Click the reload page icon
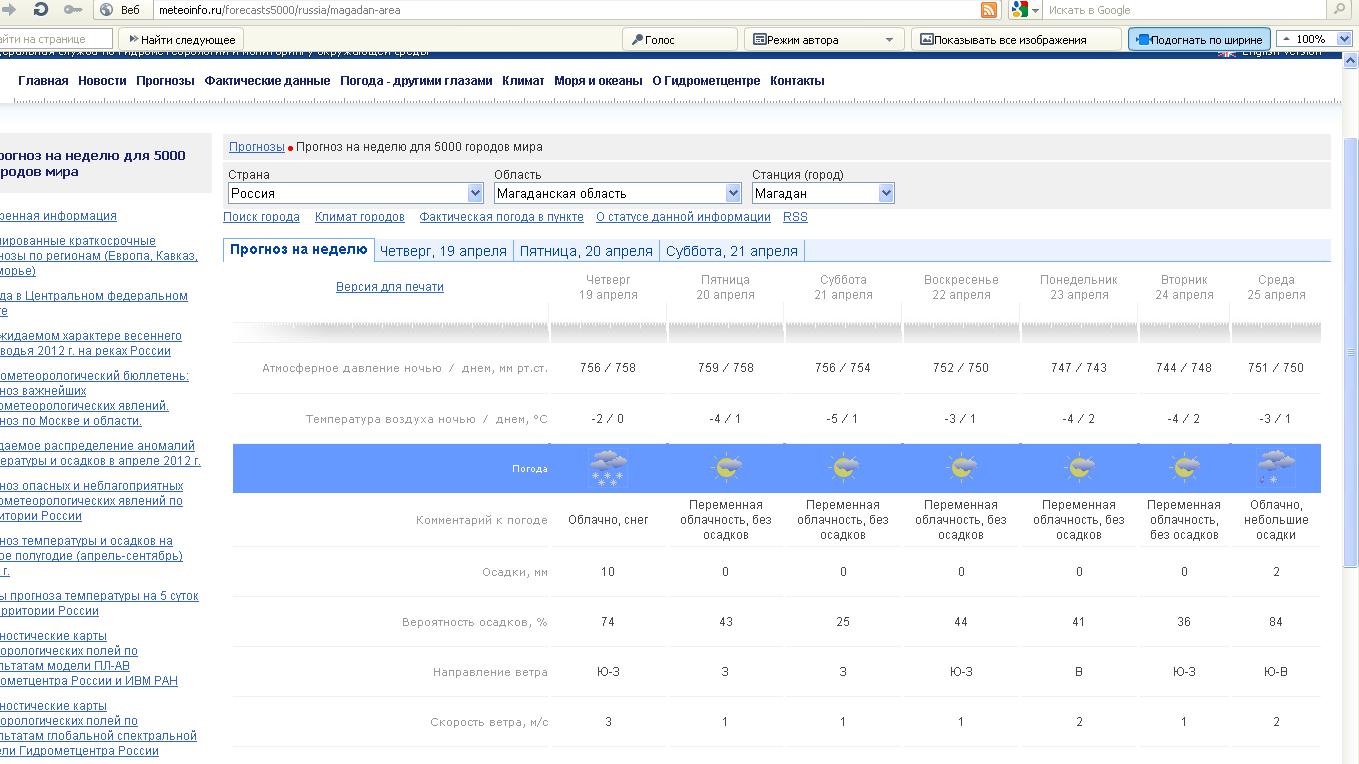Screen dimensions: 1359x764 [41, 9]
